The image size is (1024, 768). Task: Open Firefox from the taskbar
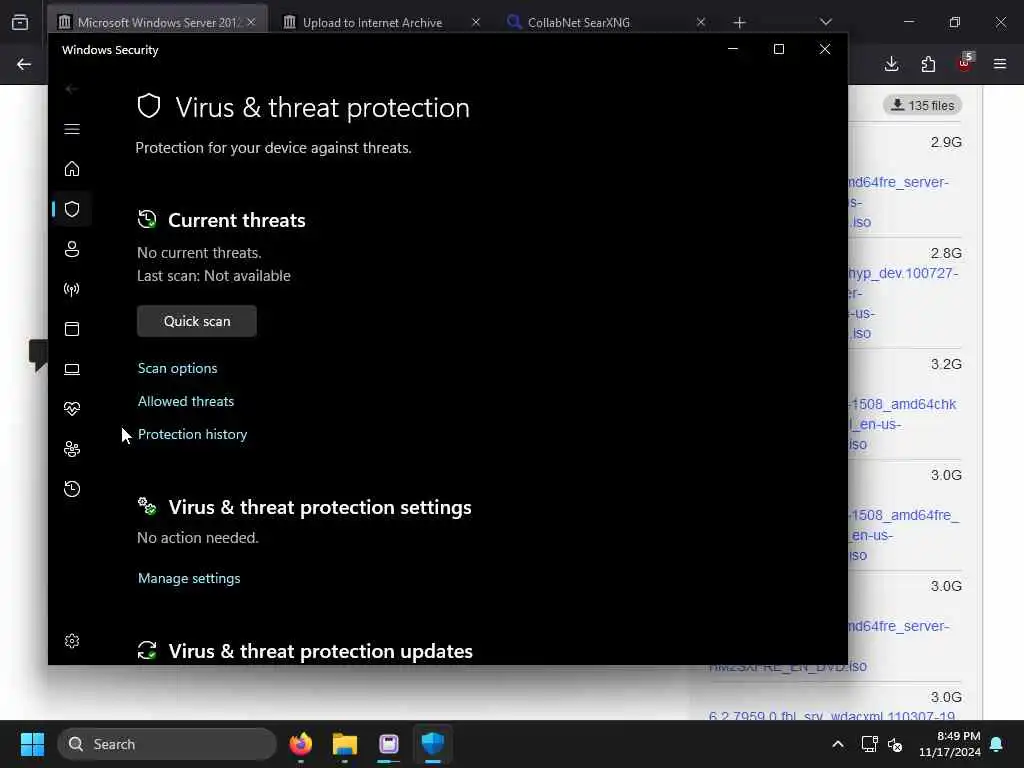(300, 744)
